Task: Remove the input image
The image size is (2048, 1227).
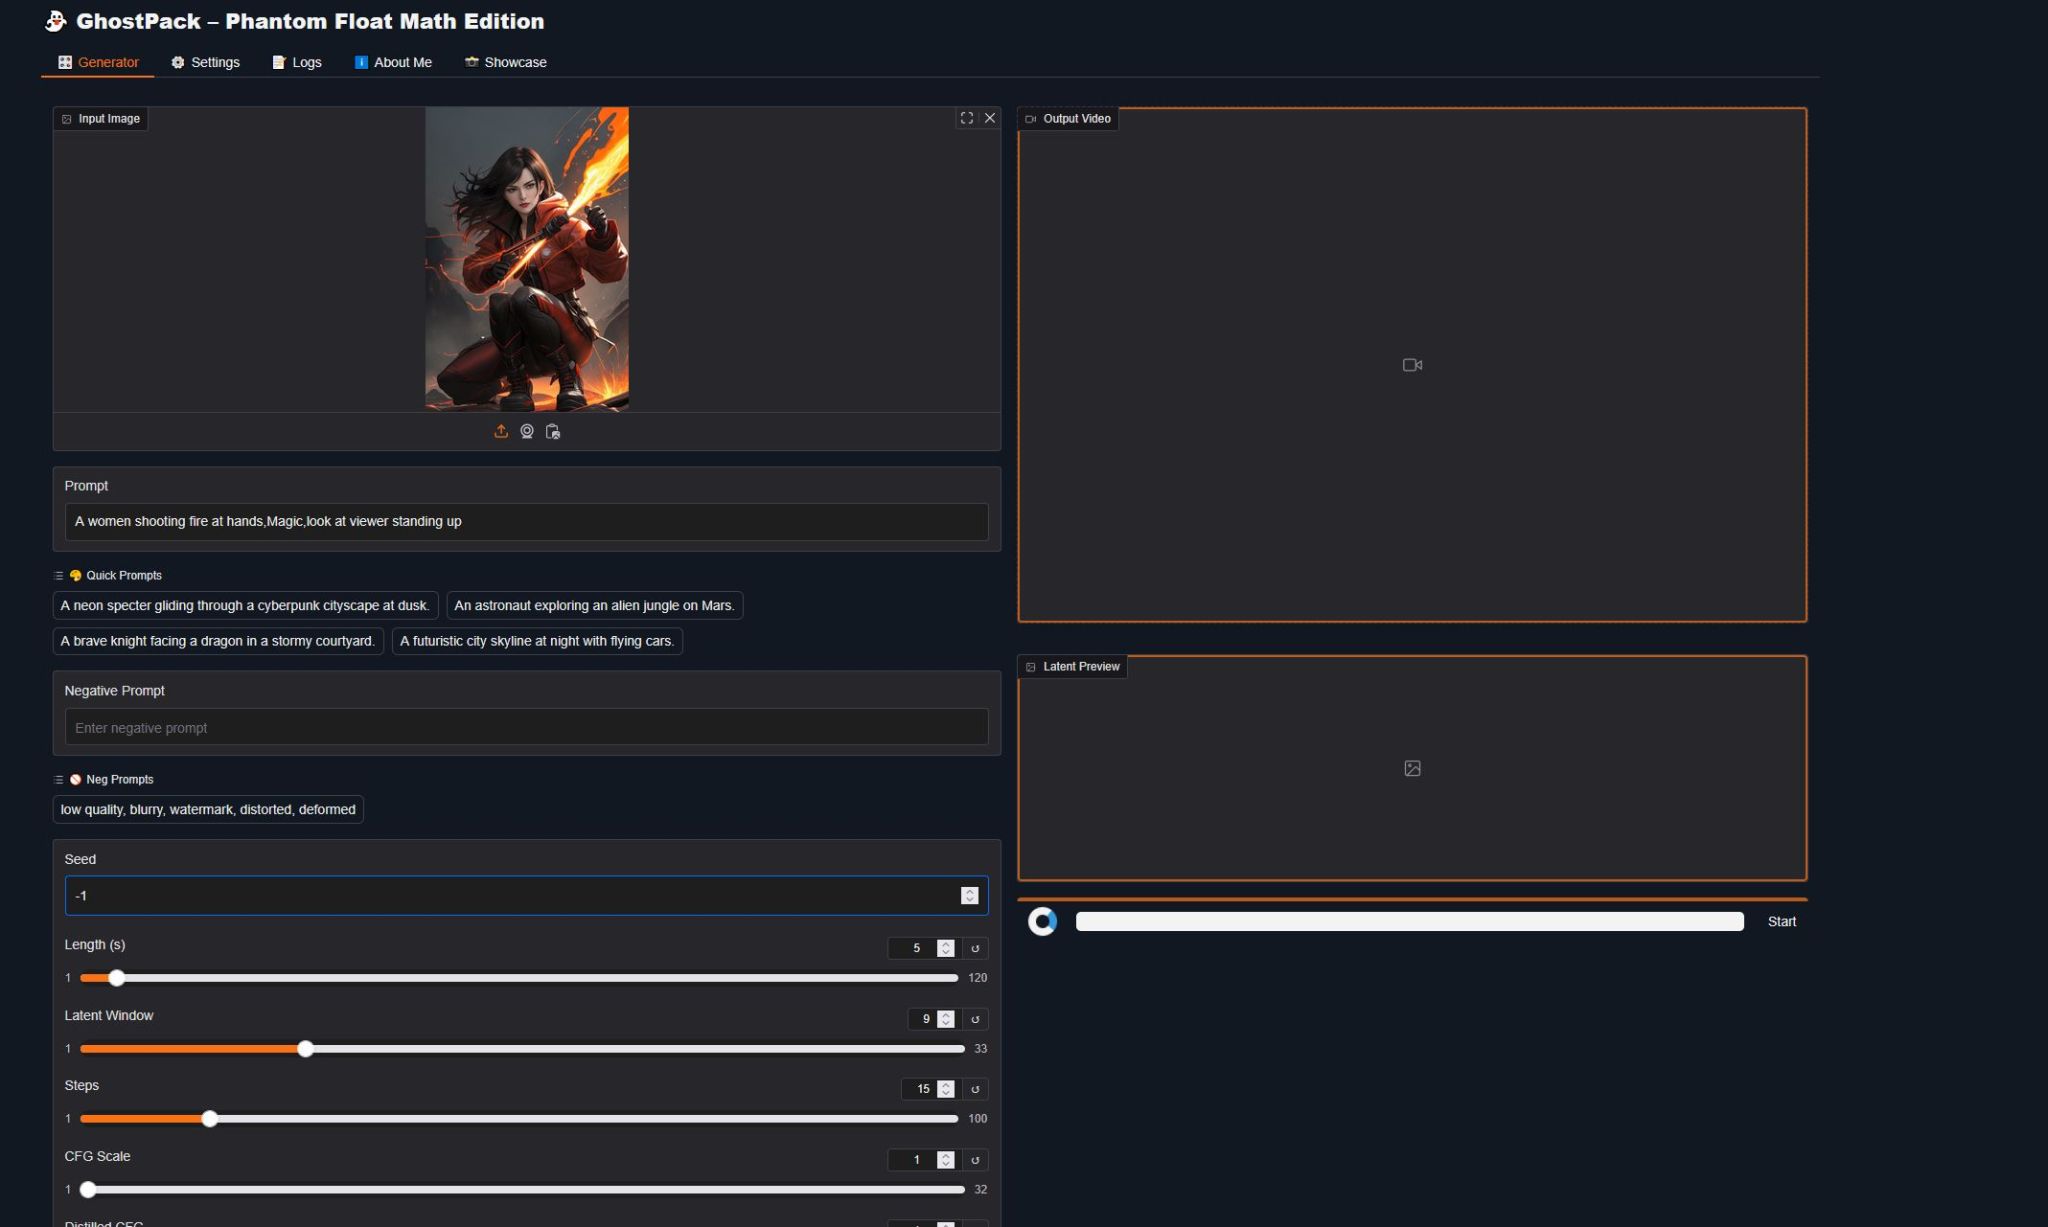Action: [990, 118]
